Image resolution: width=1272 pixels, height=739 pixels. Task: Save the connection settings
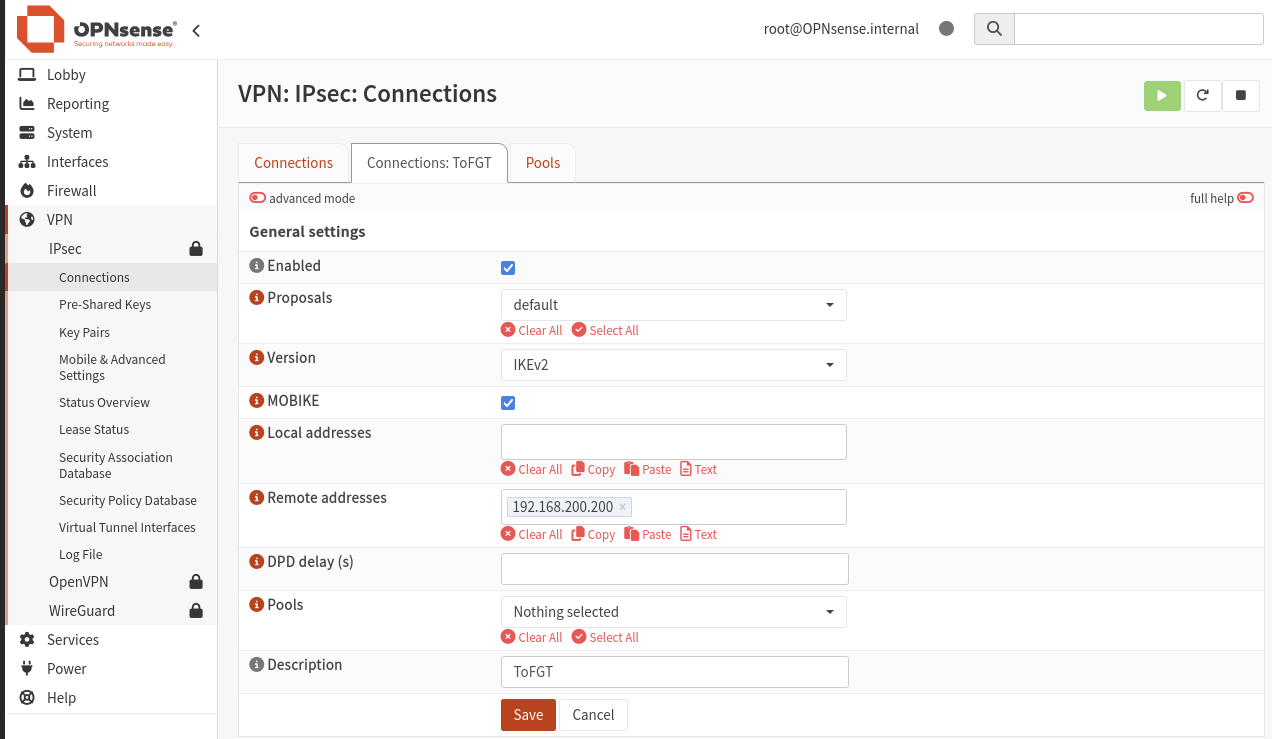pyautogui.click(x=528, y=715)
